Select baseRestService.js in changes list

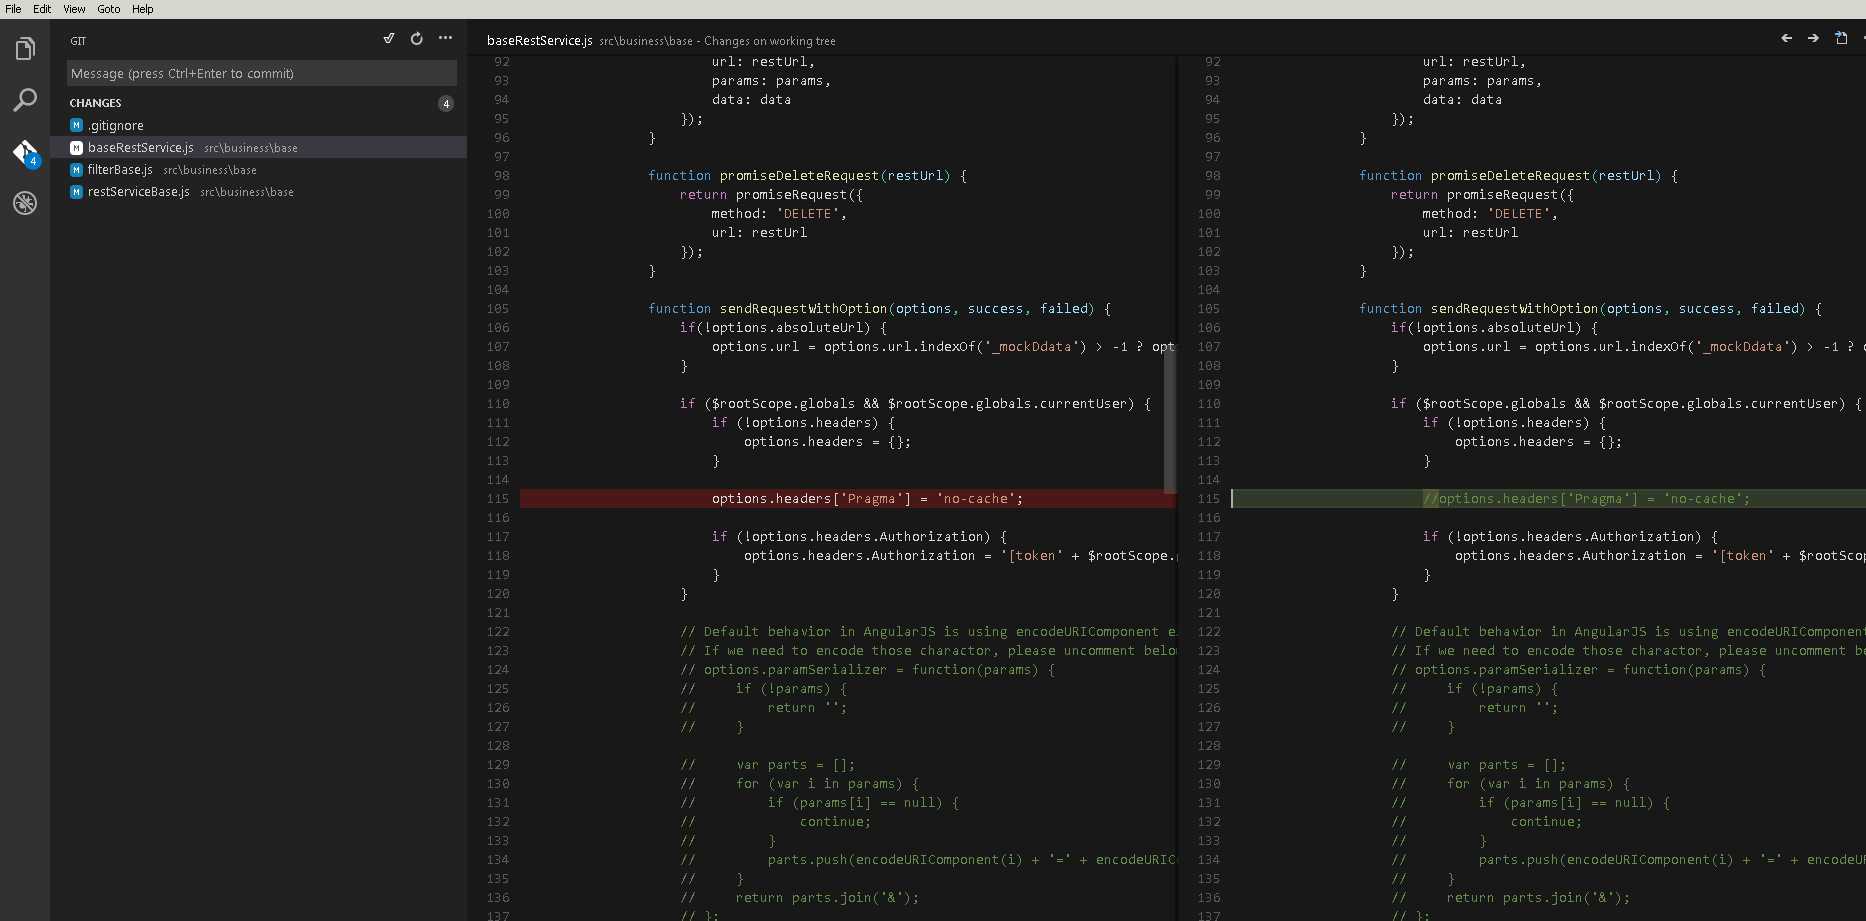(258, 148)
